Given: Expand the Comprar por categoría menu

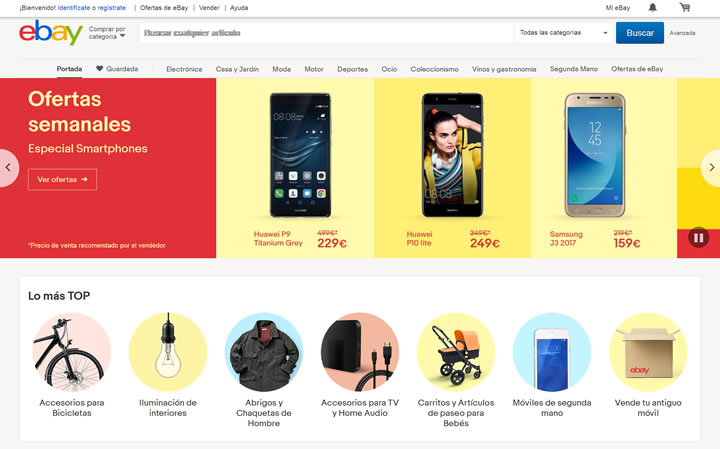Looking at the screenshot, I should pos(107,33).
